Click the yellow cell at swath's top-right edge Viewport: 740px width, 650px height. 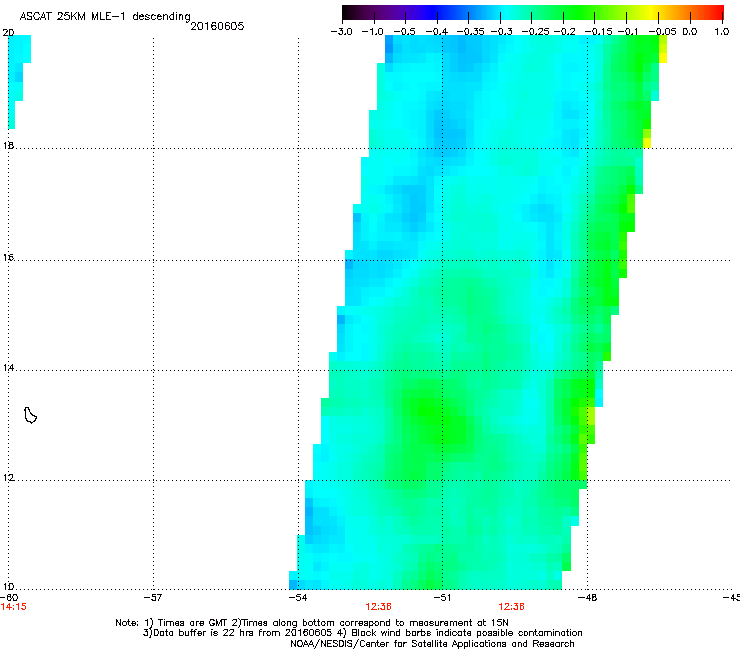[663, 50]
